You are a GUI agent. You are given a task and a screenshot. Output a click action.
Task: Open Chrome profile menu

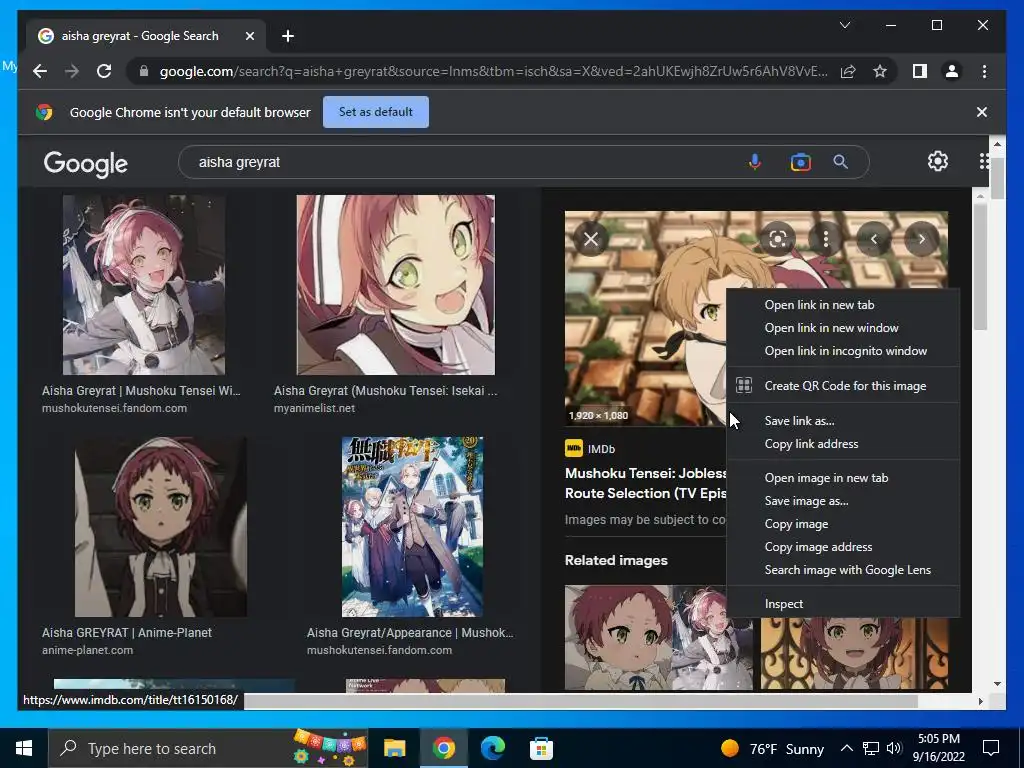[952, 71]
